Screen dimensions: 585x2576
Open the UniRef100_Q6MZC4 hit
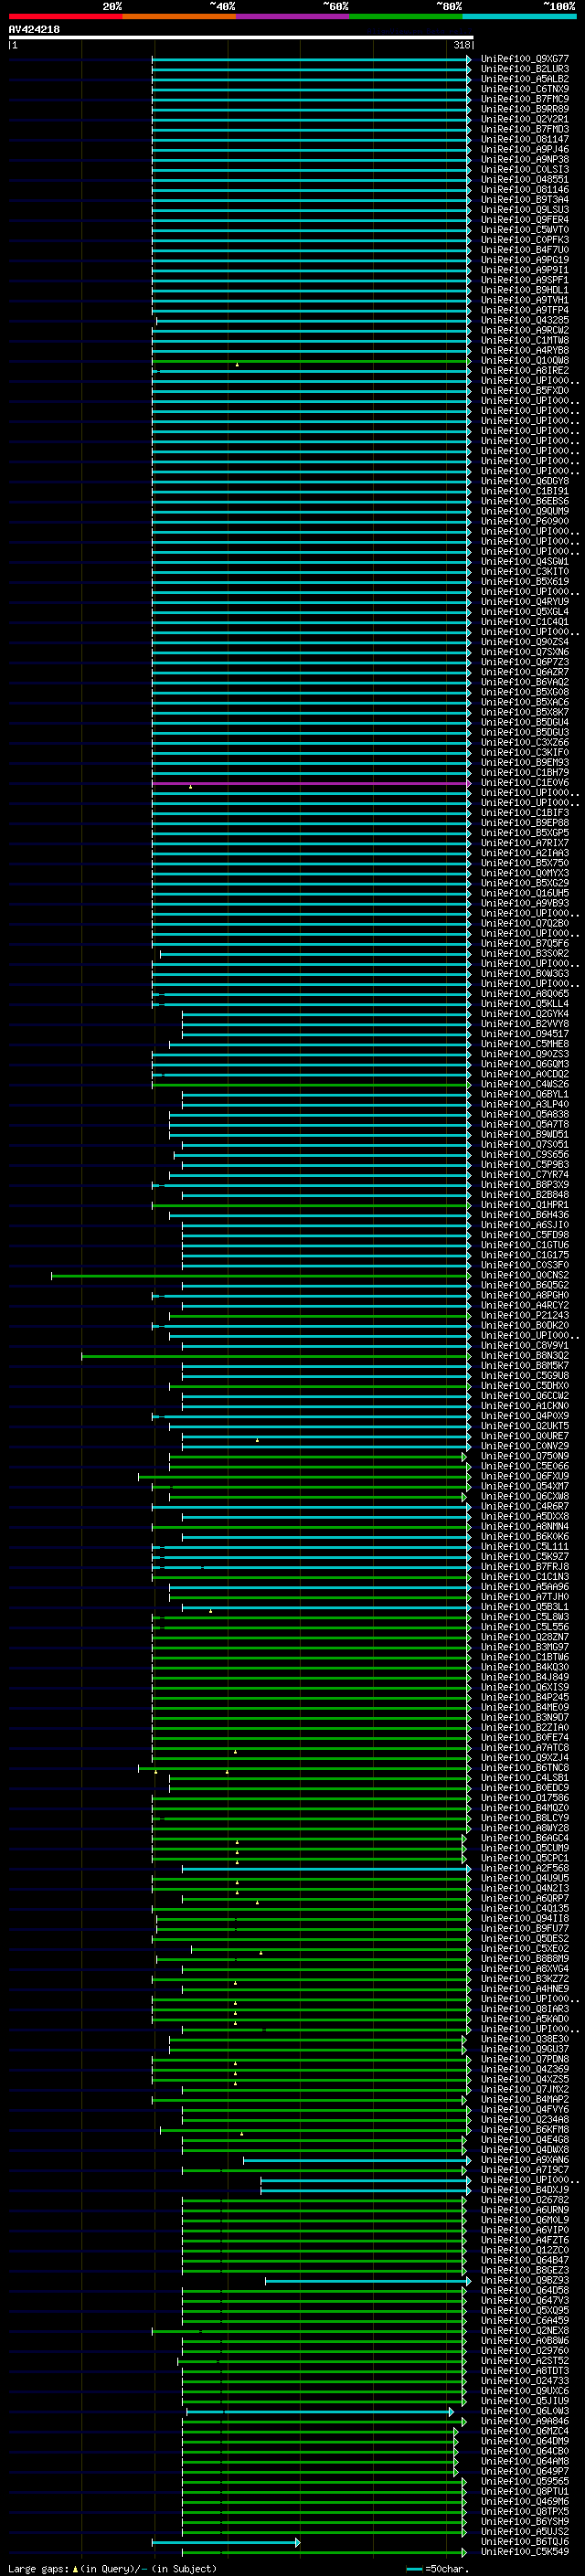[524, 2431]
